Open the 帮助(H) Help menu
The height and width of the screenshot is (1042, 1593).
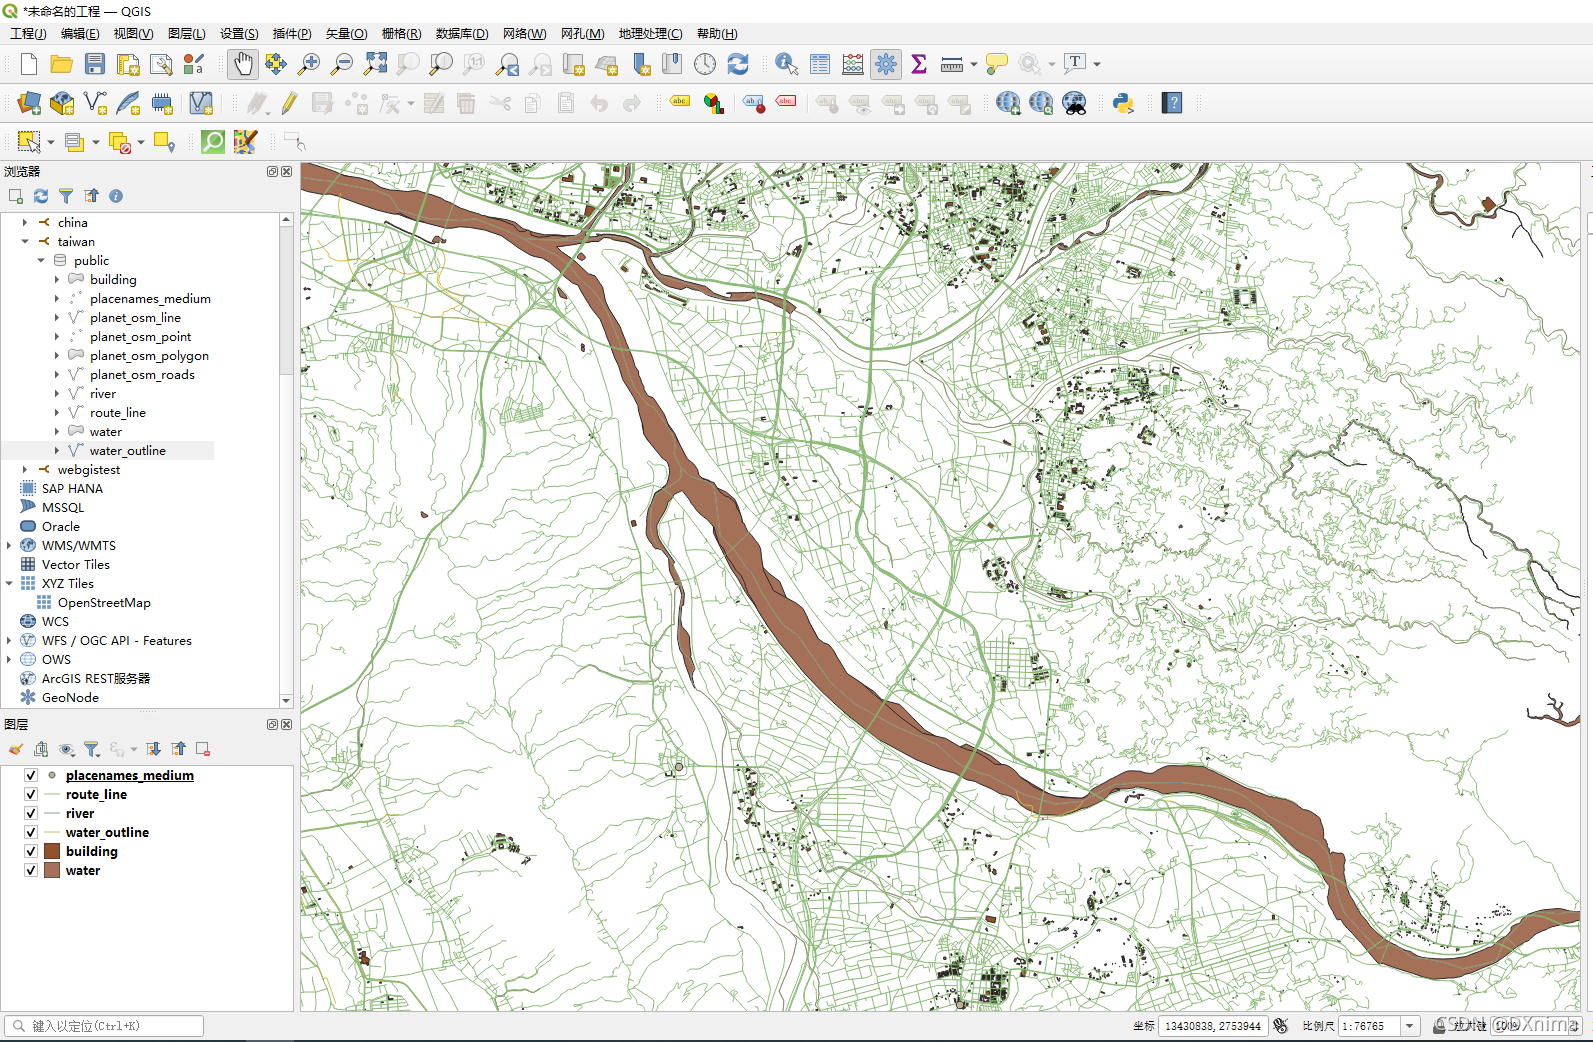pos(717,34)
